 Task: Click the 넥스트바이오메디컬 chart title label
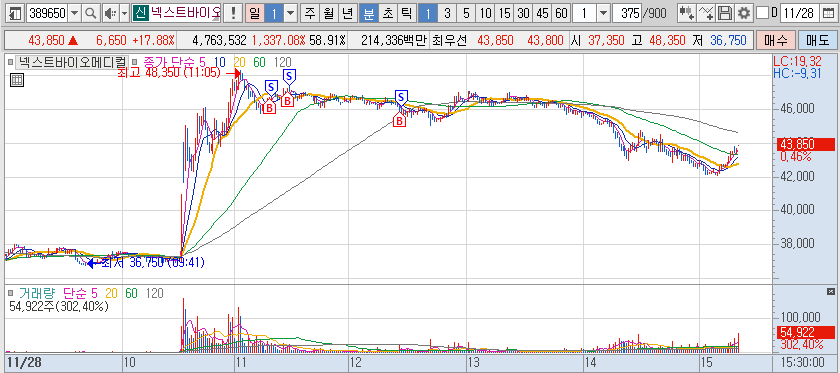coord(72,62)
